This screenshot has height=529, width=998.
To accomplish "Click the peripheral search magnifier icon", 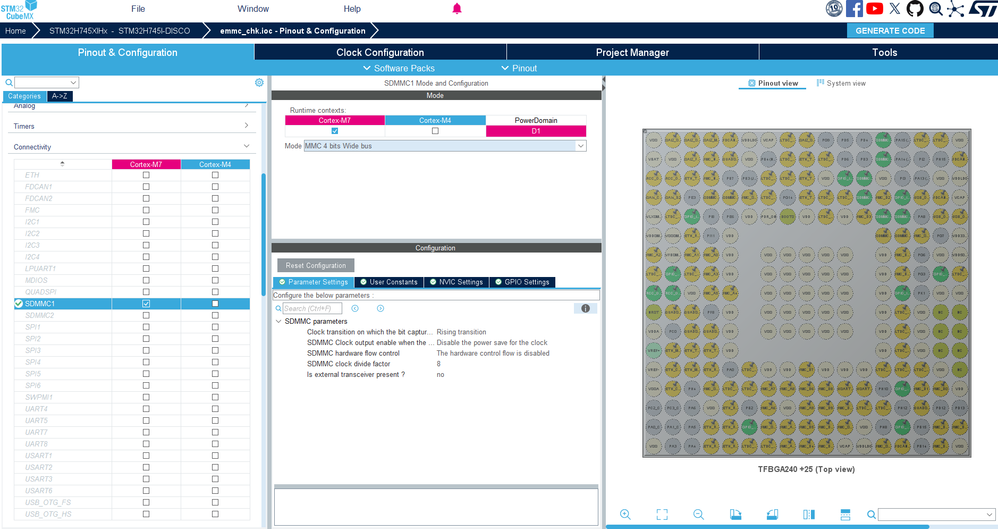I will coord(9,82).
